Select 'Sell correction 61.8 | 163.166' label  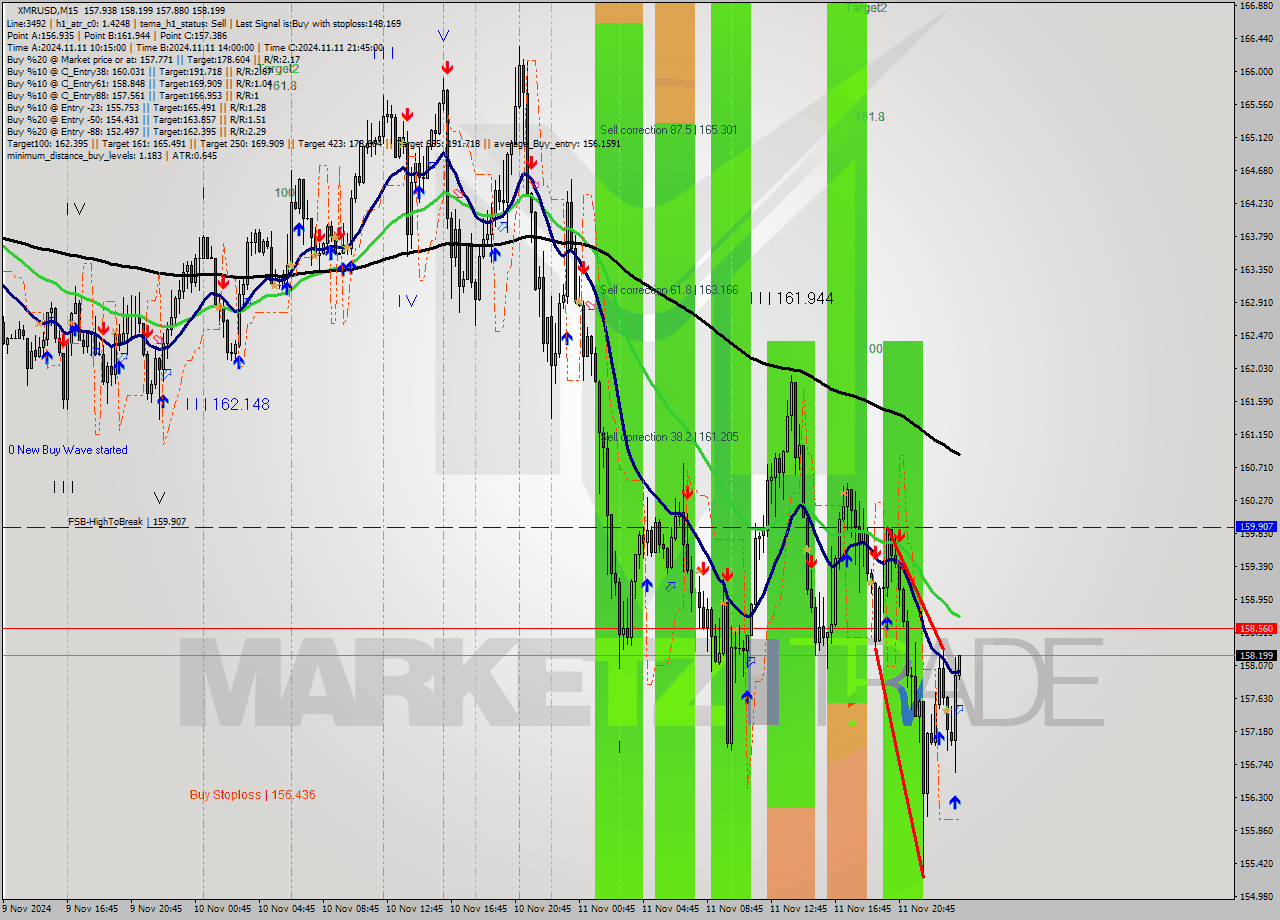click(669, 290)
